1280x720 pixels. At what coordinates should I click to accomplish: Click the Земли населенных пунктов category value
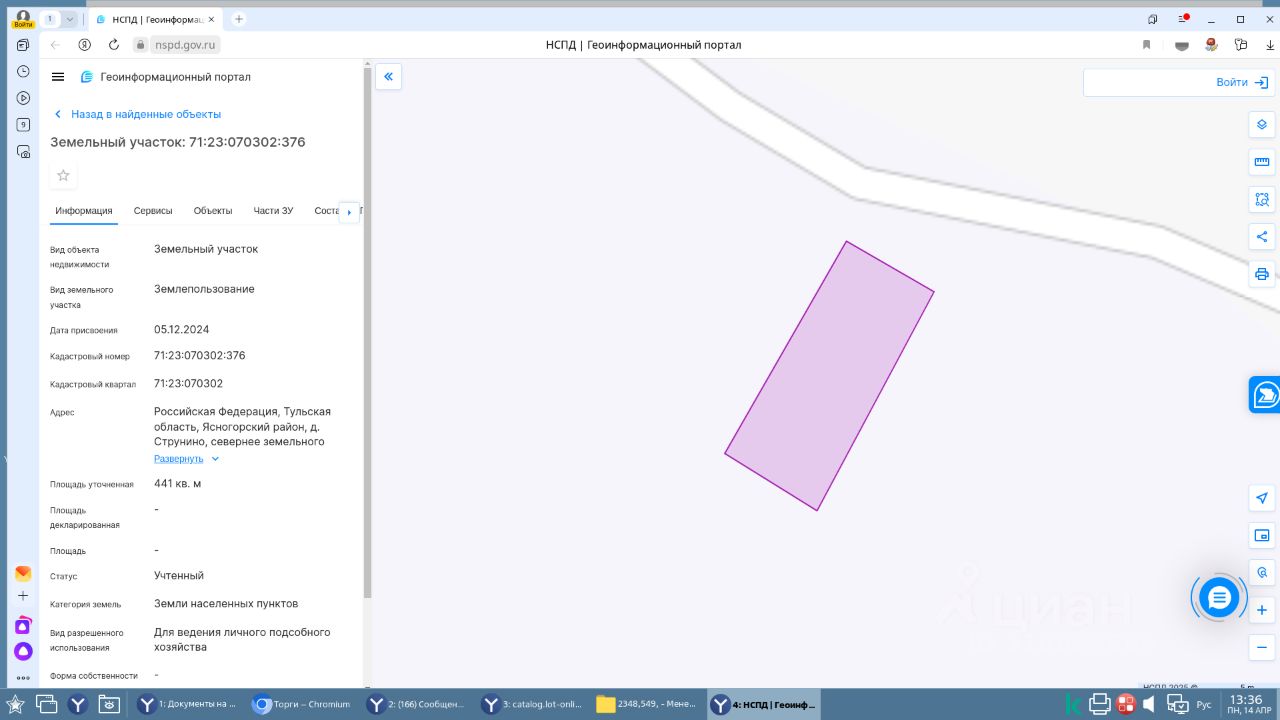pos(226,604)
